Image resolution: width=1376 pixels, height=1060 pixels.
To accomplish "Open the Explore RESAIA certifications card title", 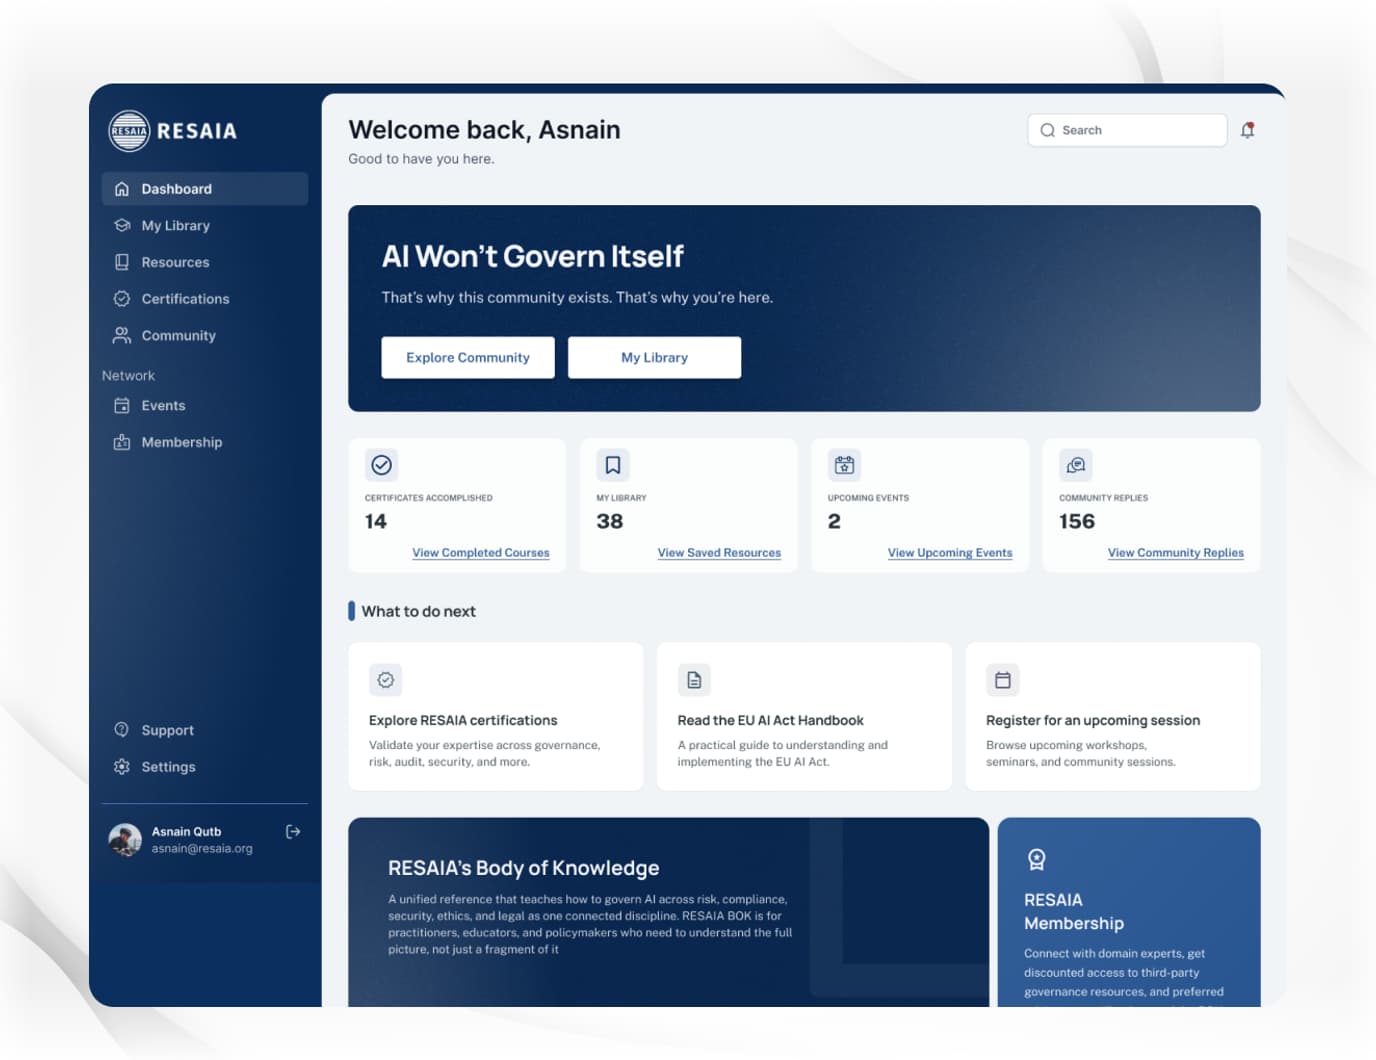I will tap(463, 721).
